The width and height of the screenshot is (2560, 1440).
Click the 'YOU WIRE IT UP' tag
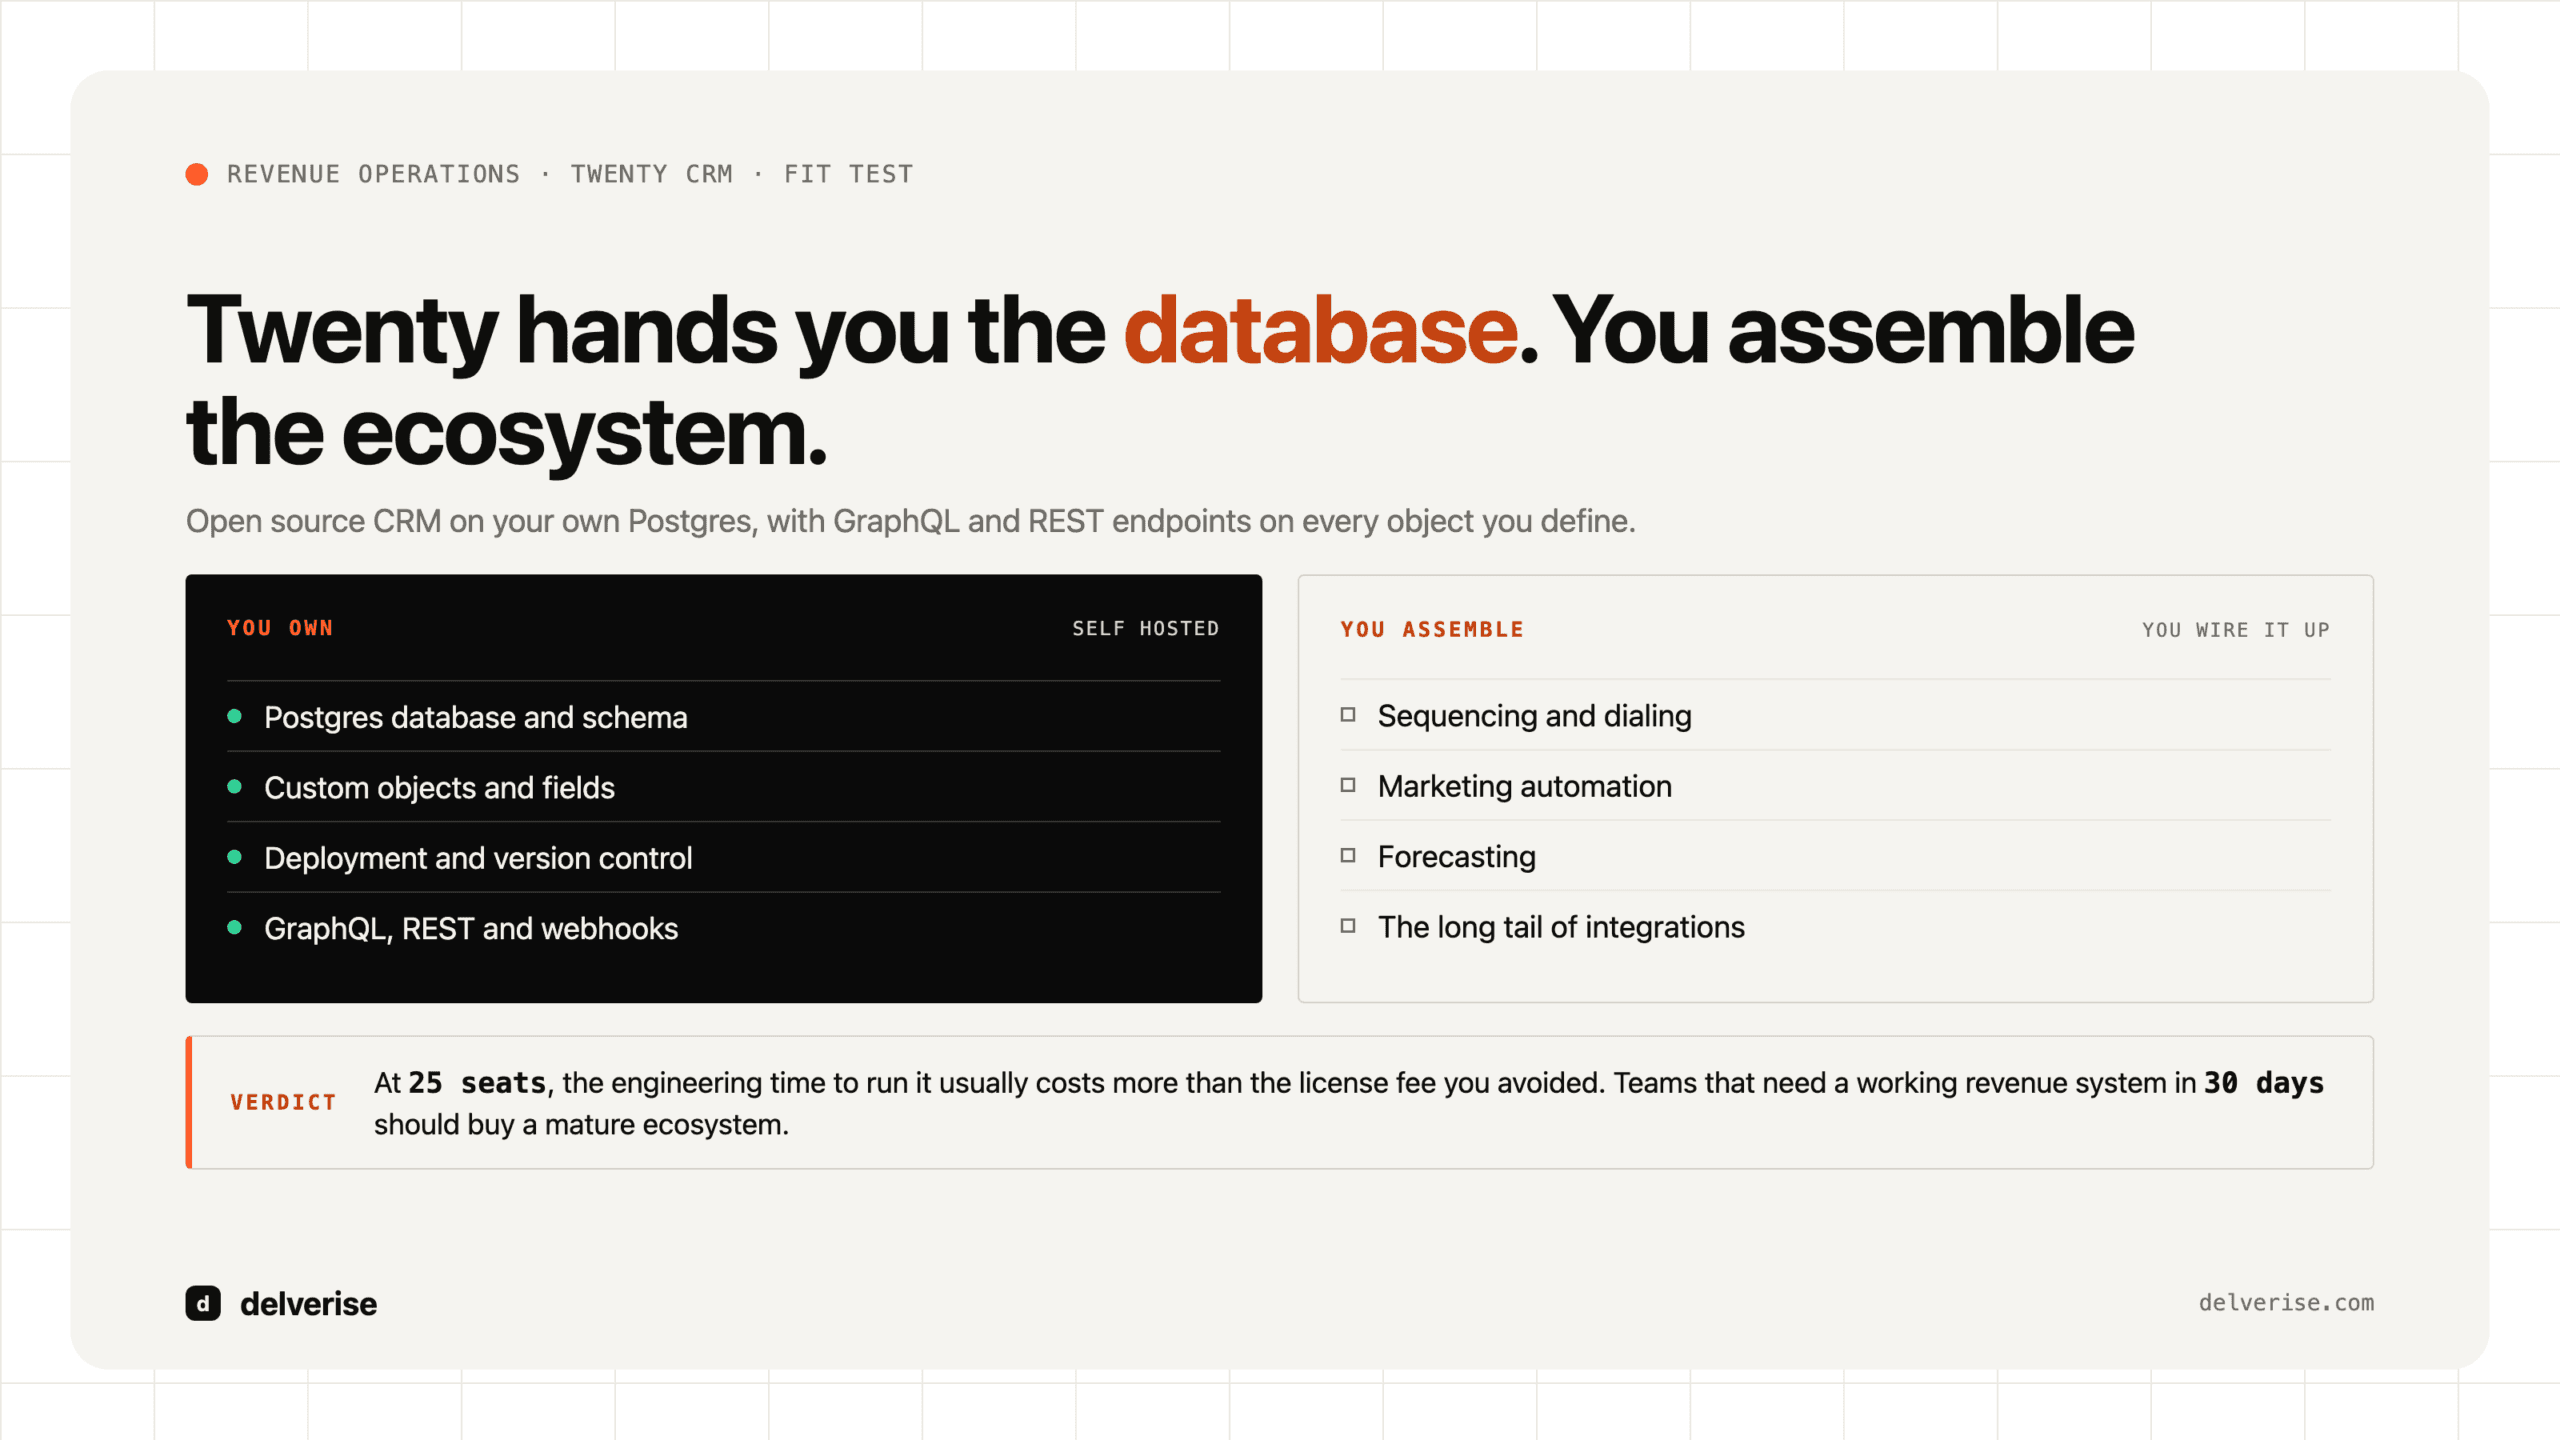pyautogui.click(x=2236, y=630)
